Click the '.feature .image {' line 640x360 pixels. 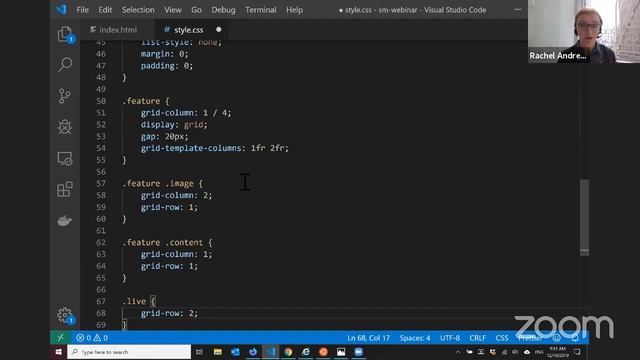pos(162,184)
